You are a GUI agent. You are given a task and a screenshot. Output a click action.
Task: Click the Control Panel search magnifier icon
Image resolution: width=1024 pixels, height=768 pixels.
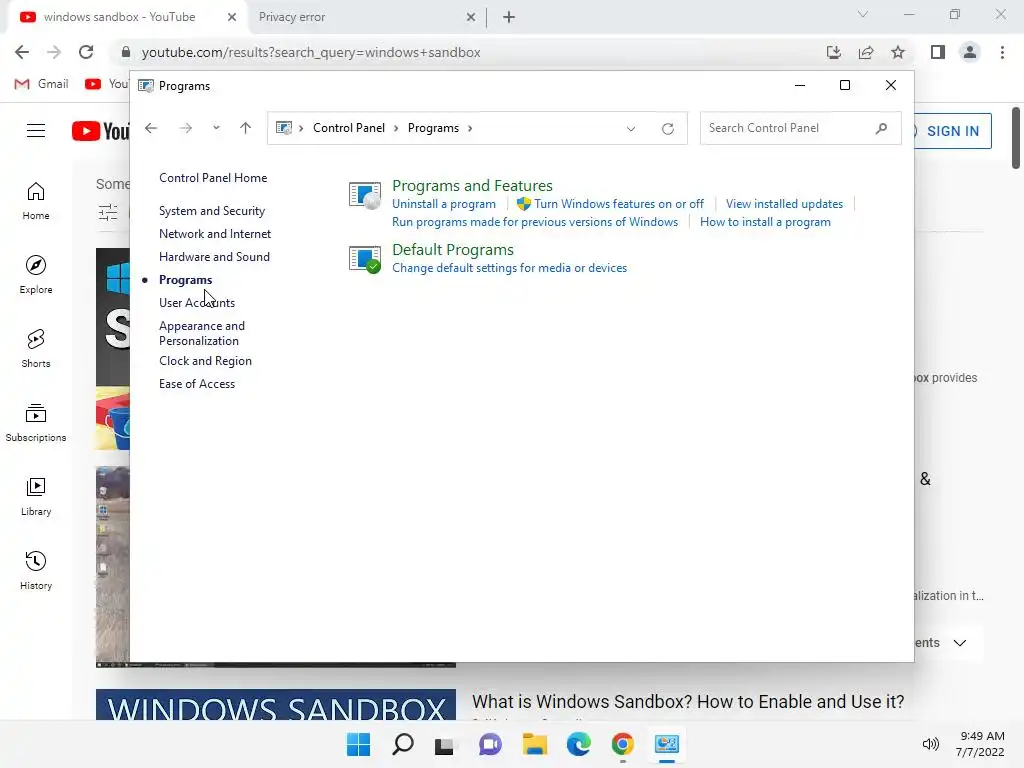(881, 128)
